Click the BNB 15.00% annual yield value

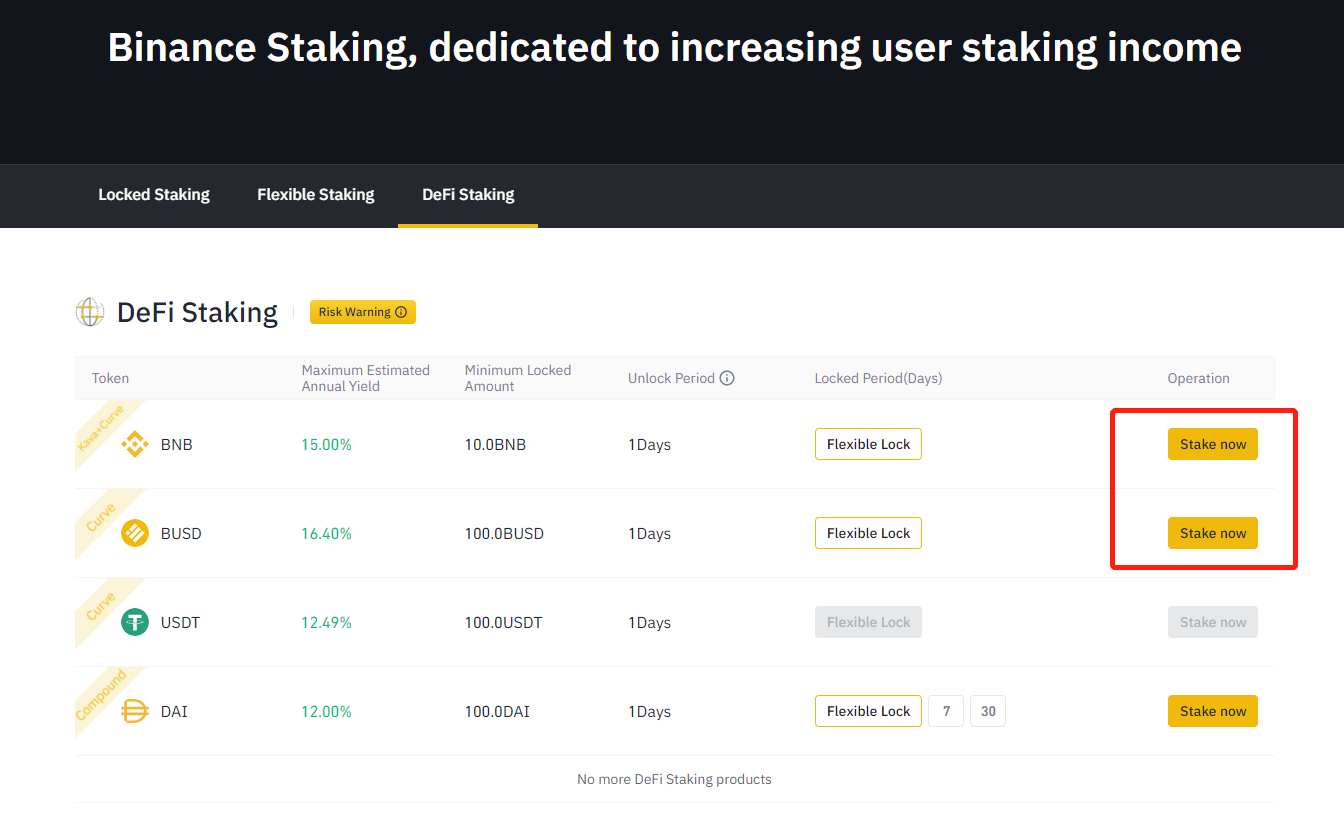[327, 445]
